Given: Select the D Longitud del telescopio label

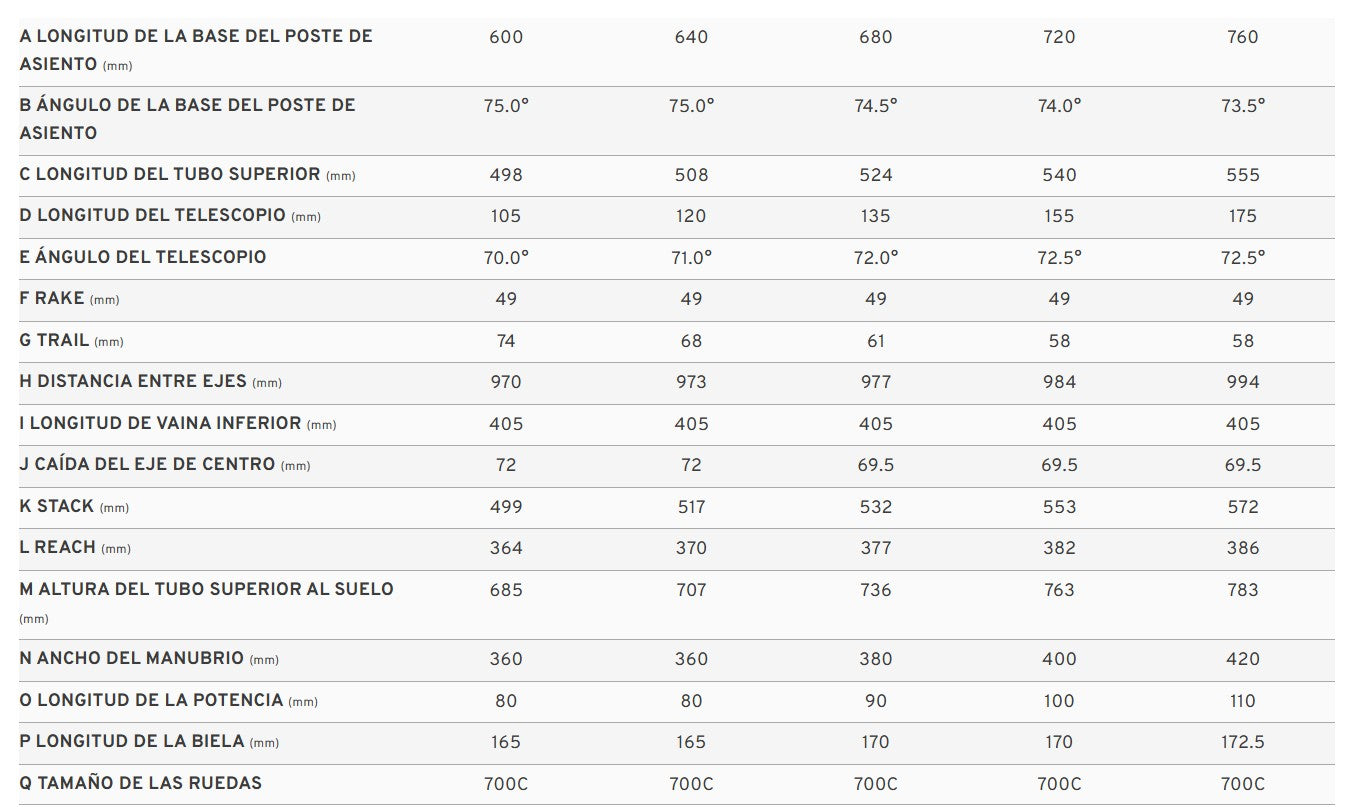Looking at the screenshot, I should point(170,215).
